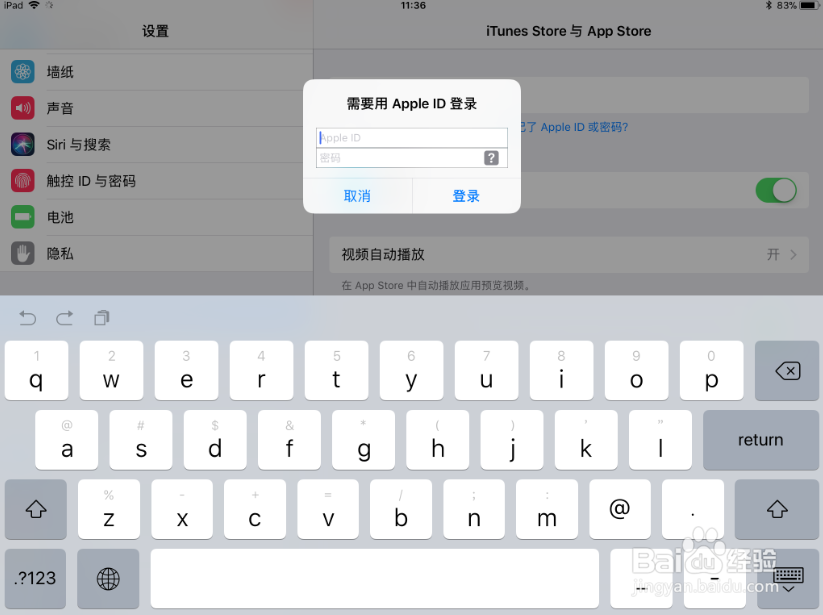823x615 pixels.
Task: Tap the e key
Action: pyautogui.click(x=186, y=371)
